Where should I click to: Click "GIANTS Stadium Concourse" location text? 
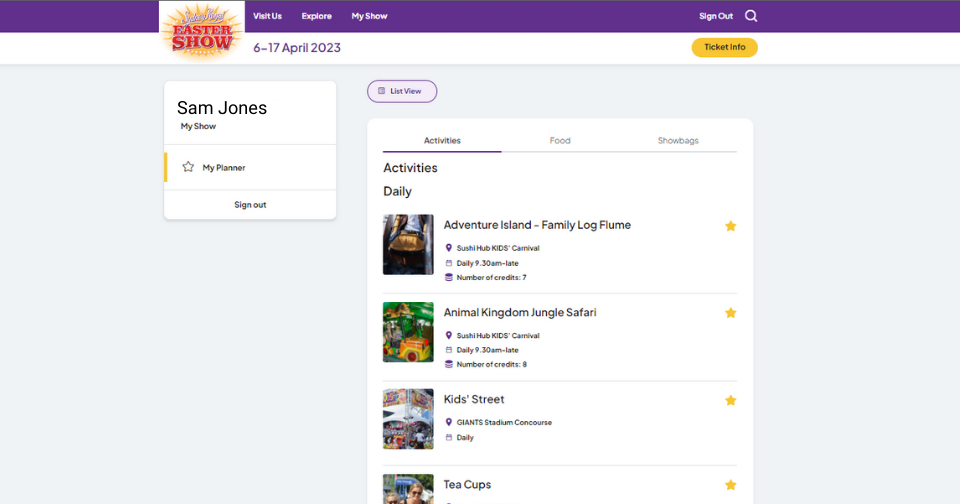click(504, 422)
